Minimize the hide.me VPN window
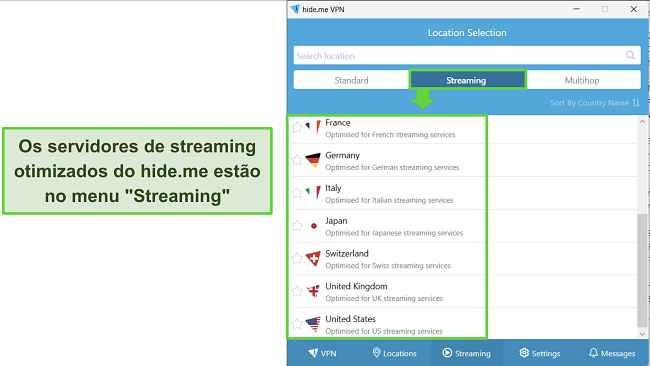650x366 pixels. click(x=576, y=9)
